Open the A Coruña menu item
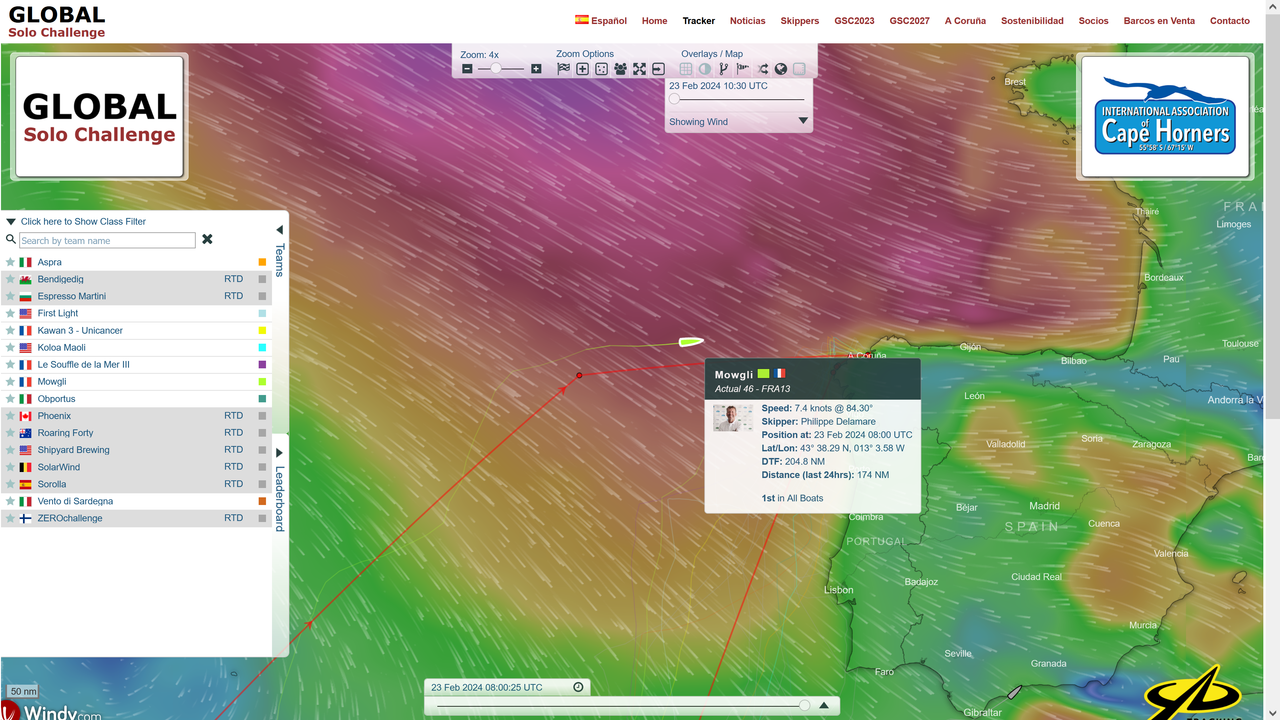1280x720 pixels. 965,21
